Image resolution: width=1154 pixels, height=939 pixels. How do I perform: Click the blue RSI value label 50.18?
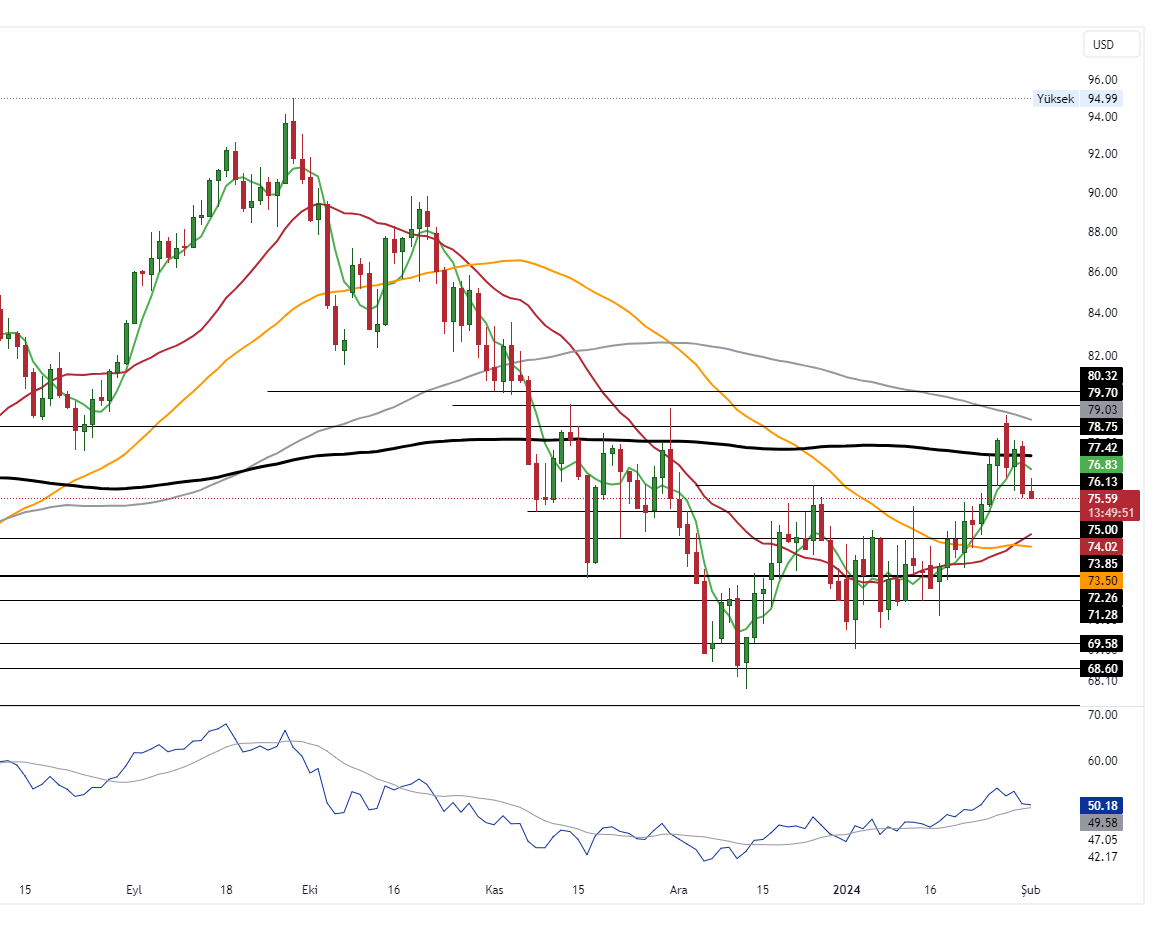coord(1101,805)
